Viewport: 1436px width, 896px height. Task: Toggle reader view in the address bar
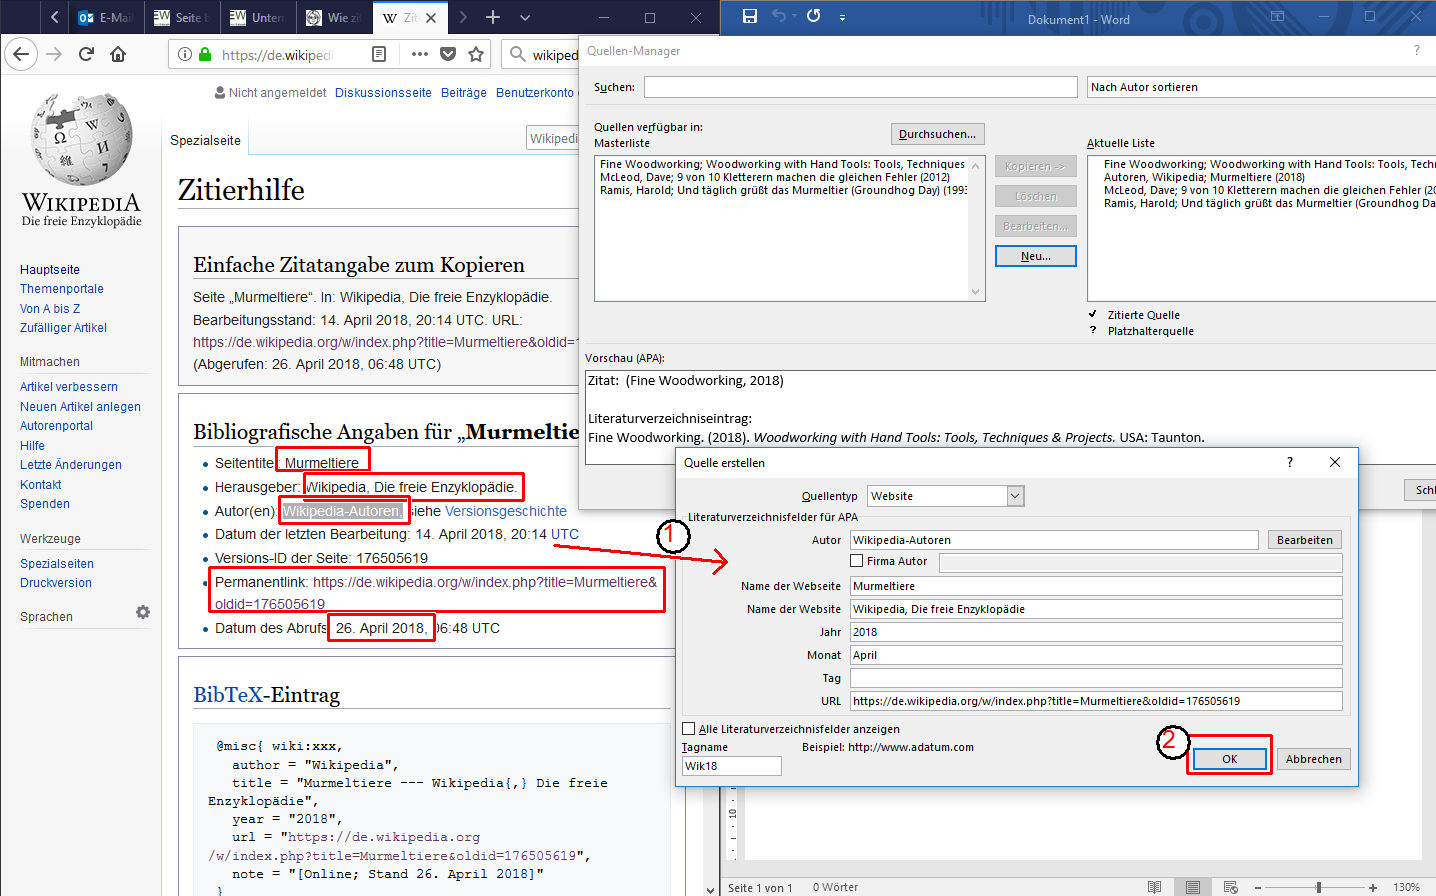379,54
